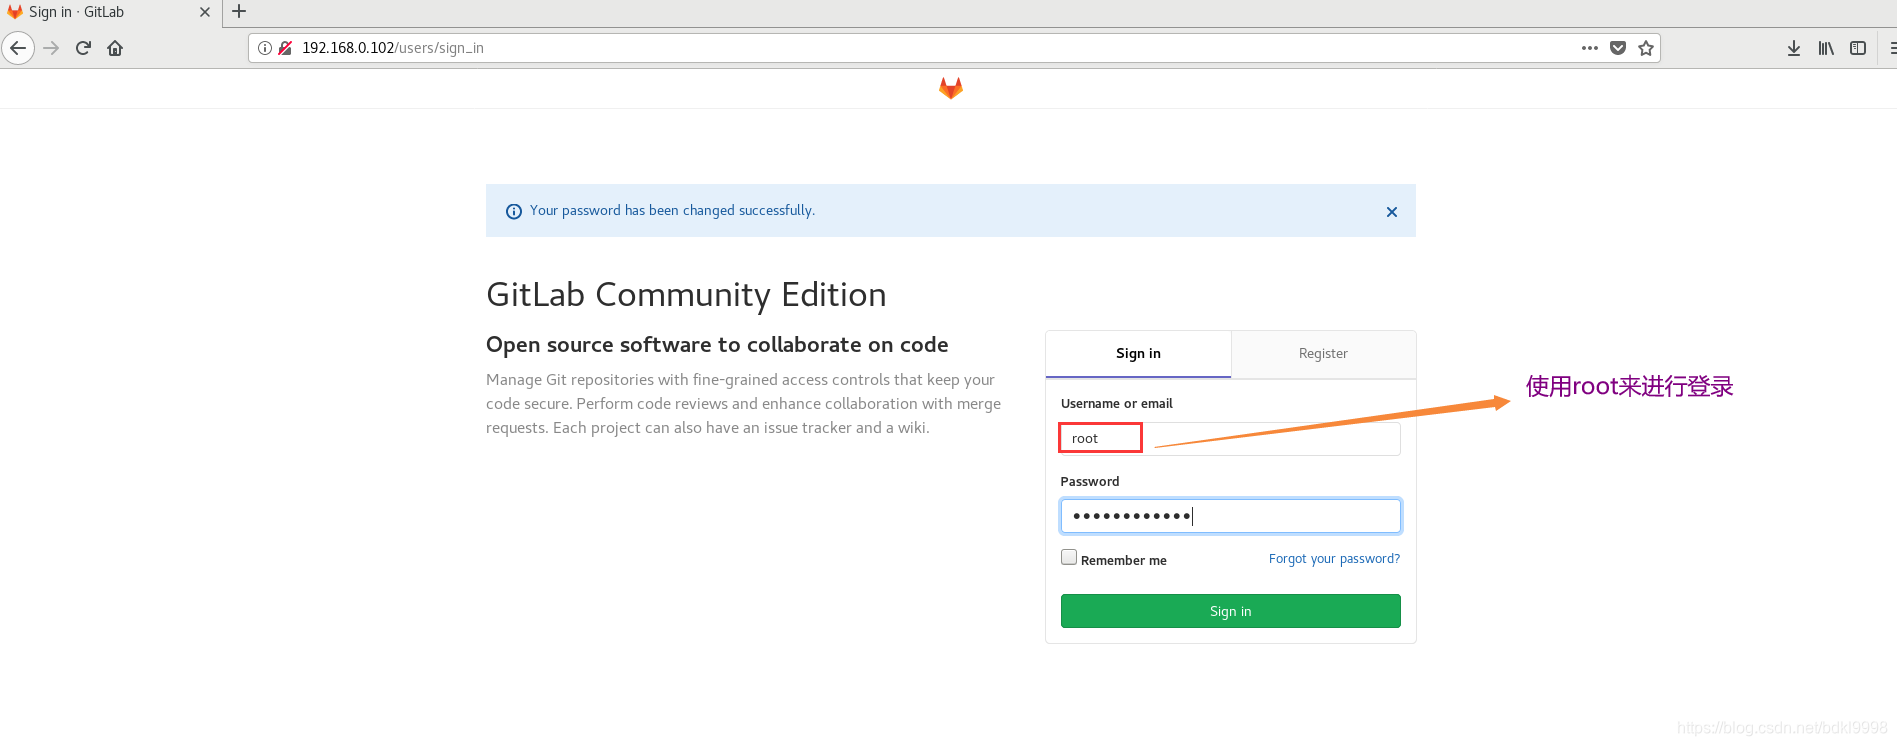This screenshot has height=746, width=1897.
Task: Click the info icon in the alert
Action: click(x=514, y=211)
